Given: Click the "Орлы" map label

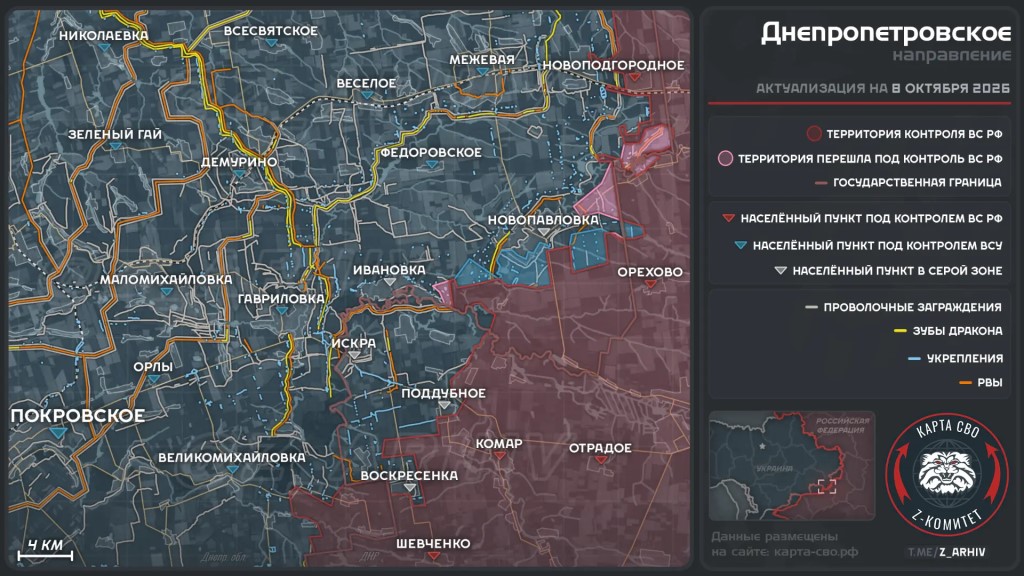Looking at the screenshot, I should pyautogui.click(x=153, y=367).
